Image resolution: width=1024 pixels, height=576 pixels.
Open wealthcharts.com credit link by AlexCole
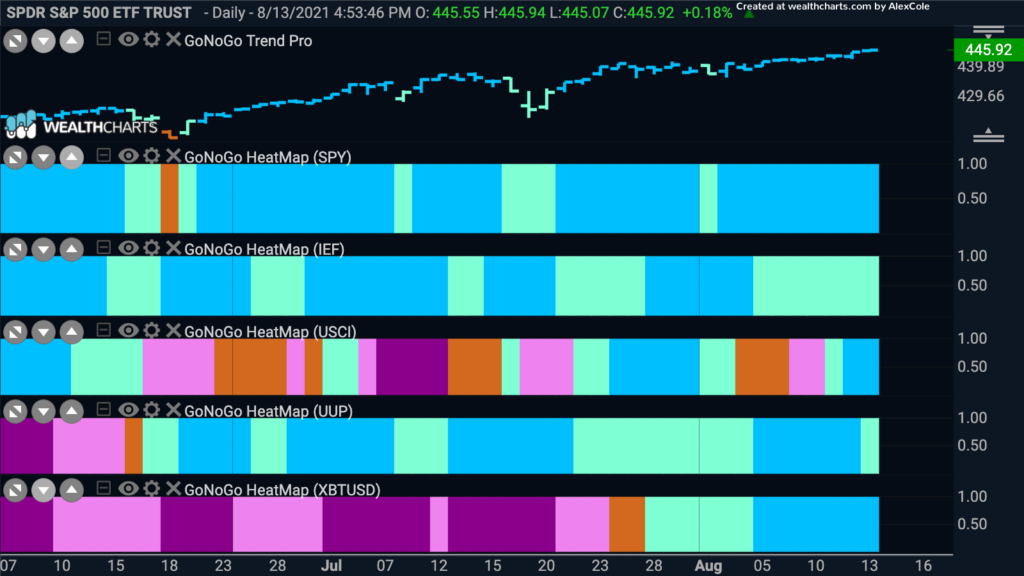(833, 7)
